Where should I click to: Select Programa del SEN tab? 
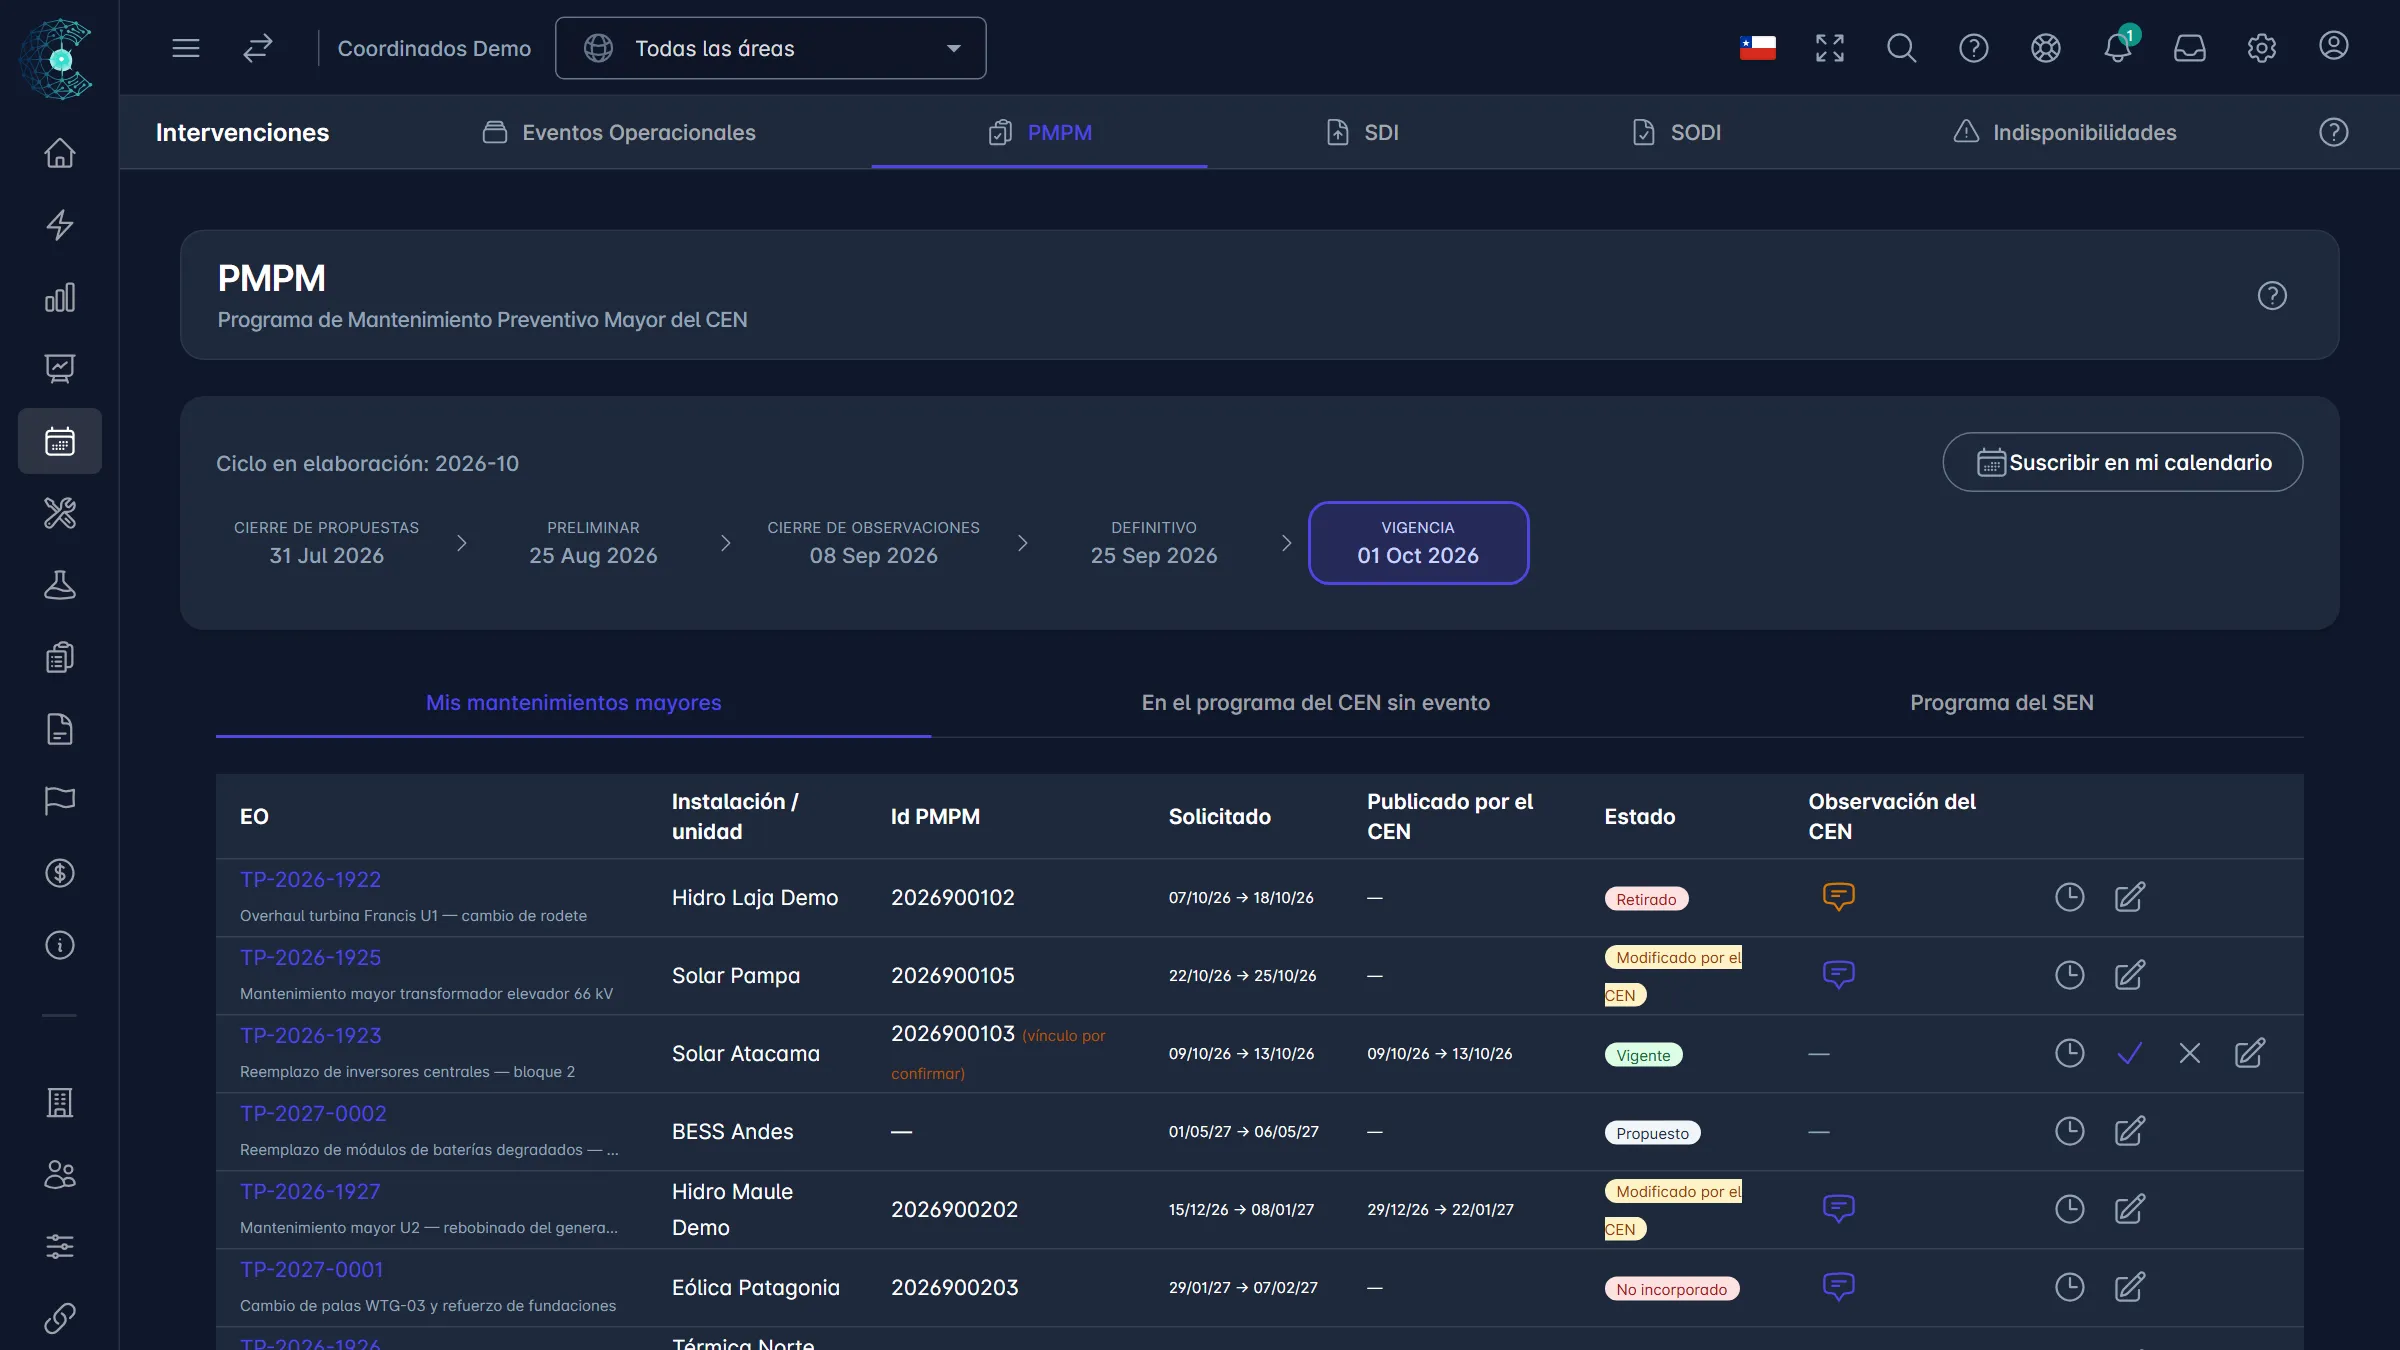[x=2002, y=703]
